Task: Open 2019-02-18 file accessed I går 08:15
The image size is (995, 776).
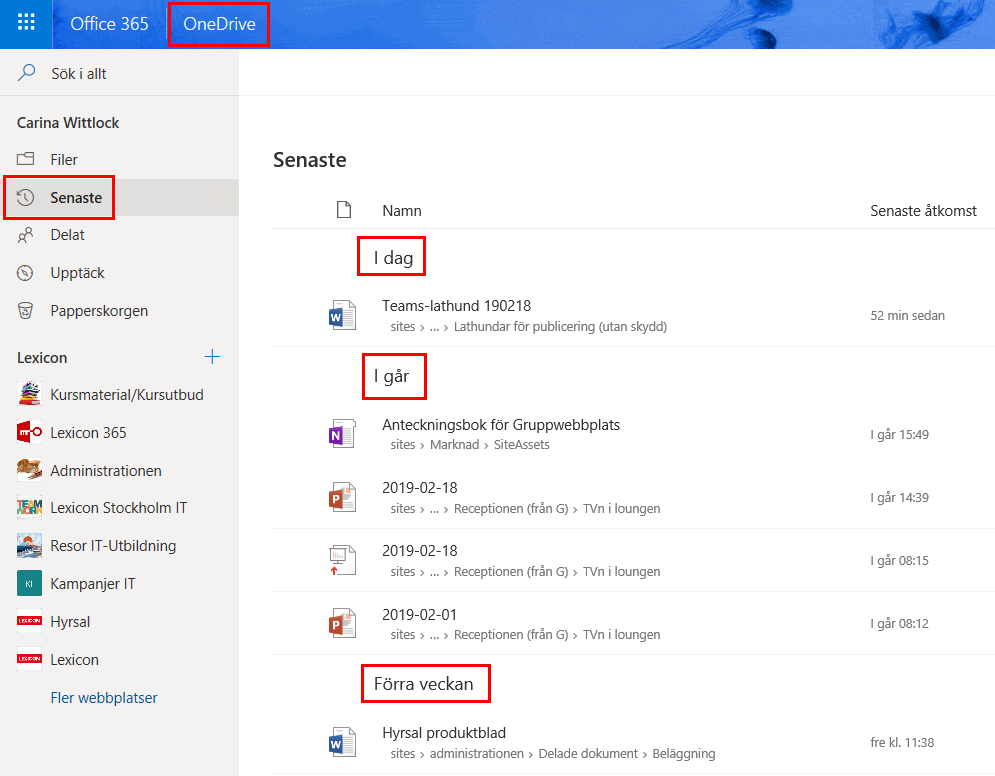Action: tap(419, 551)
